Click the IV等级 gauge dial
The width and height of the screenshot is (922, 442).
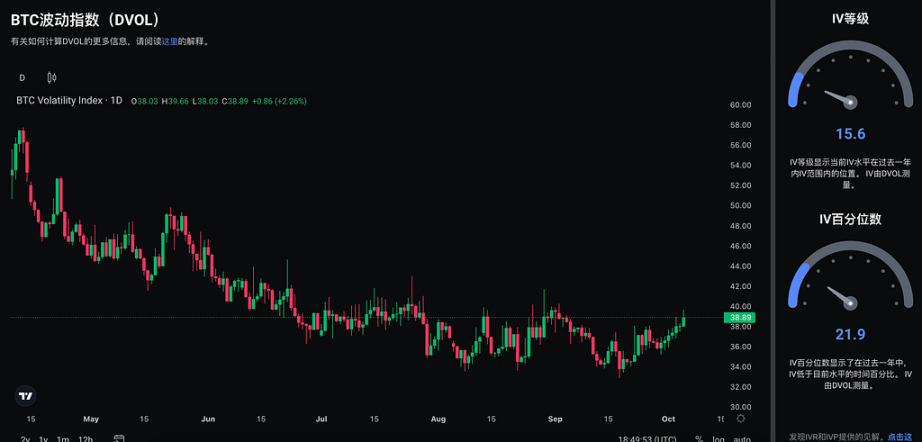click(850, 86)
